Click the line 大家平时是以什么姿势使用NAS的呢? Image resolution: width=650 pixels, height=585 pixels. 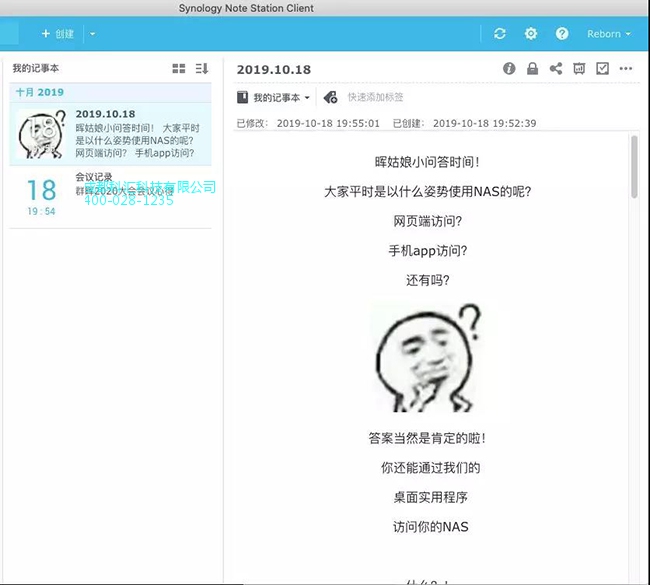pyautogui.click(x=427, y=192)
